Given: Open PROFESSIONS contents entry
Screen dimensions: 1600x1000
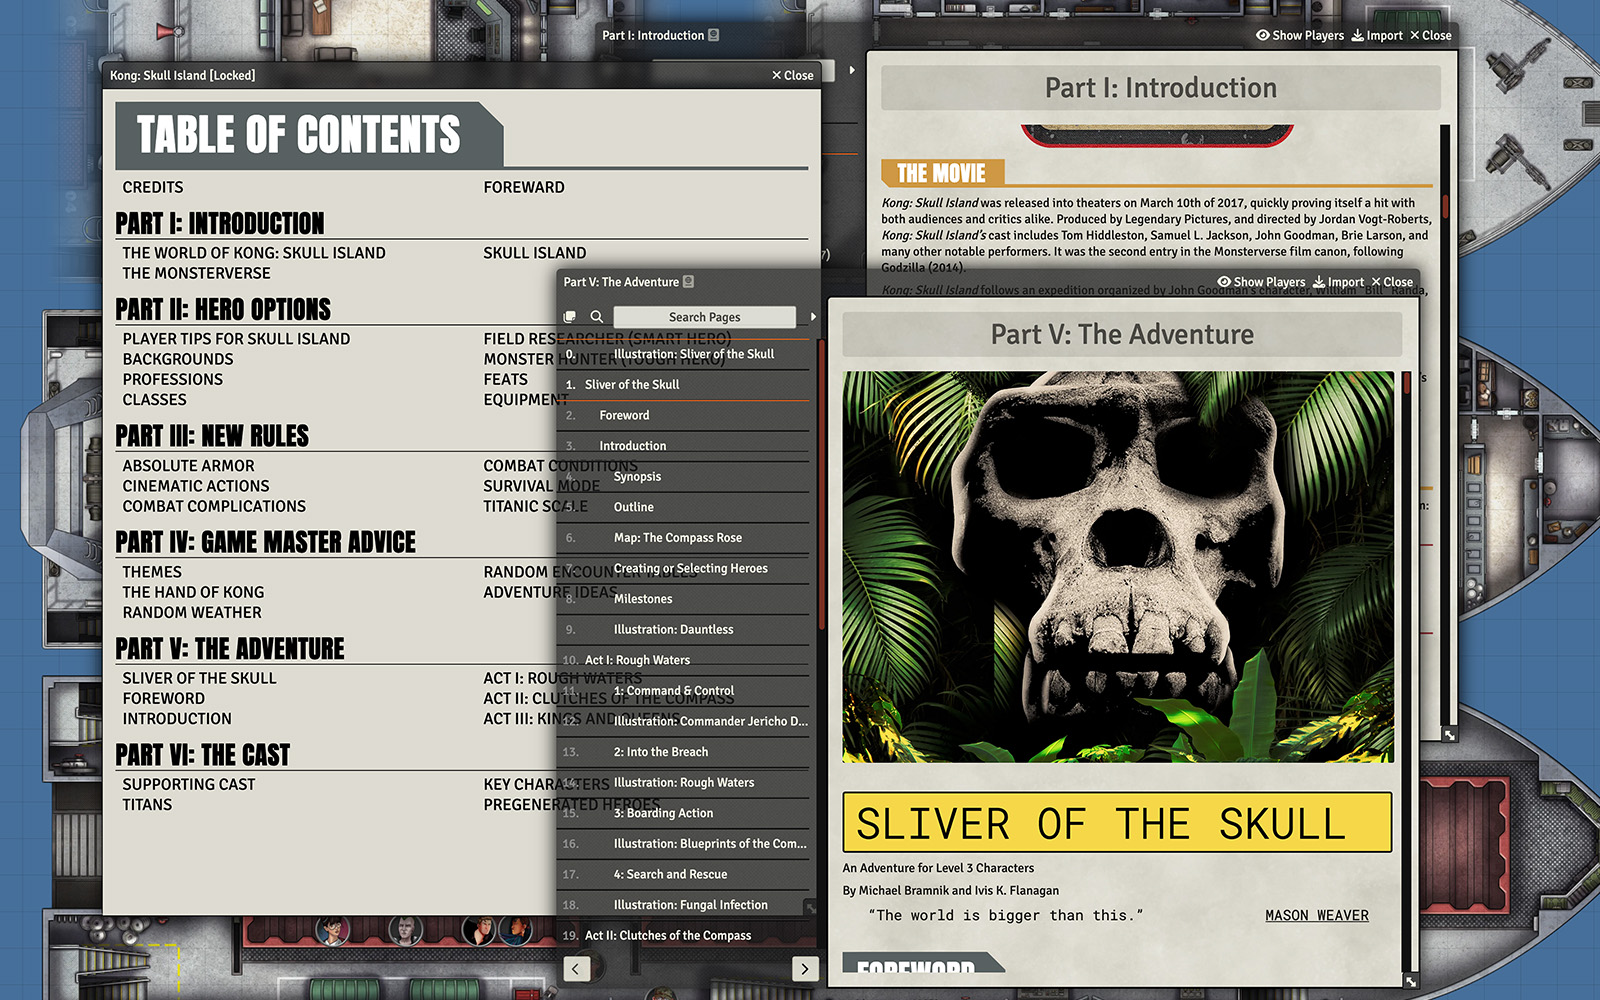Looking at the screenshot, I should click(173, 379).
